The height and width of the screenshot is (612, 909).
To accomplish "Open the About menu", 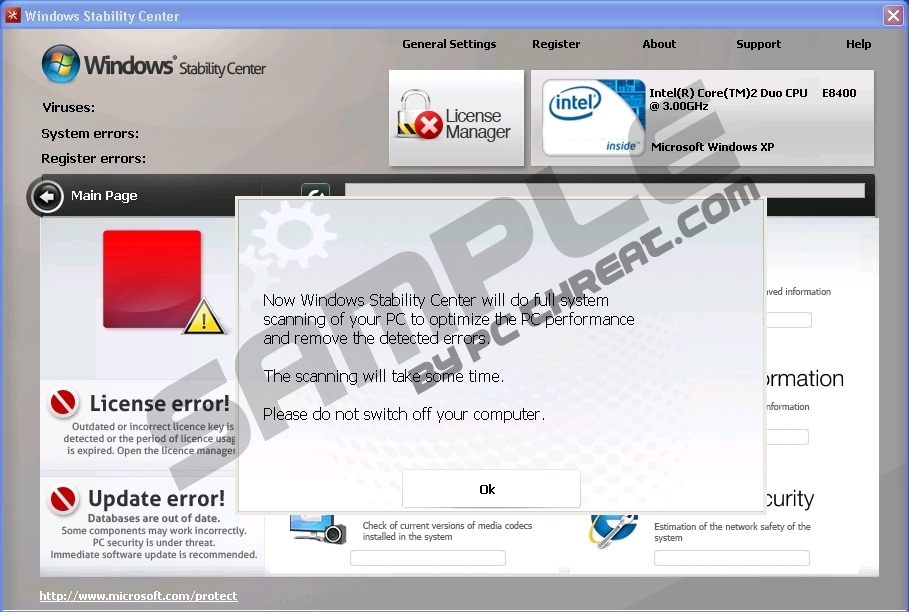I will tap(659, 44).
